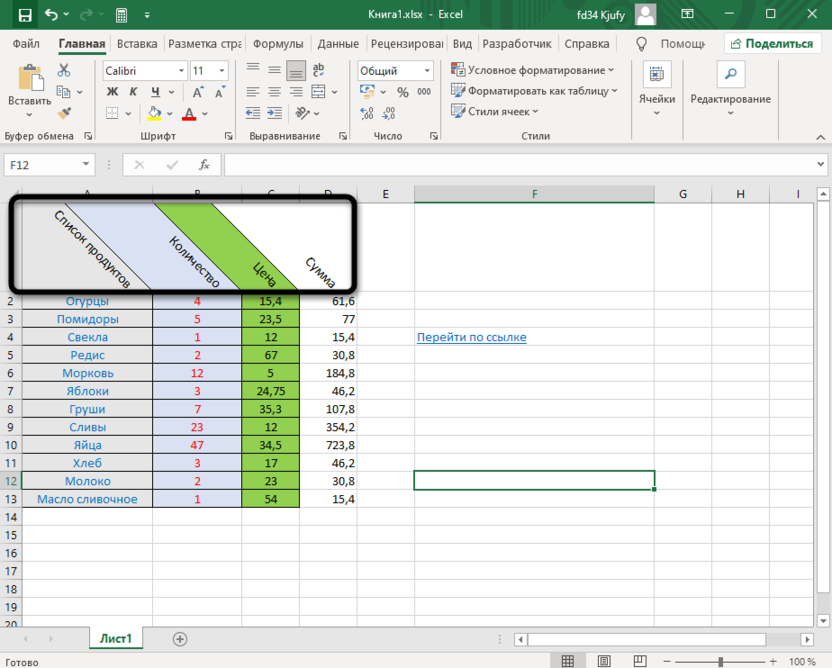Click the percent style icon

click(x=402, y=92)
